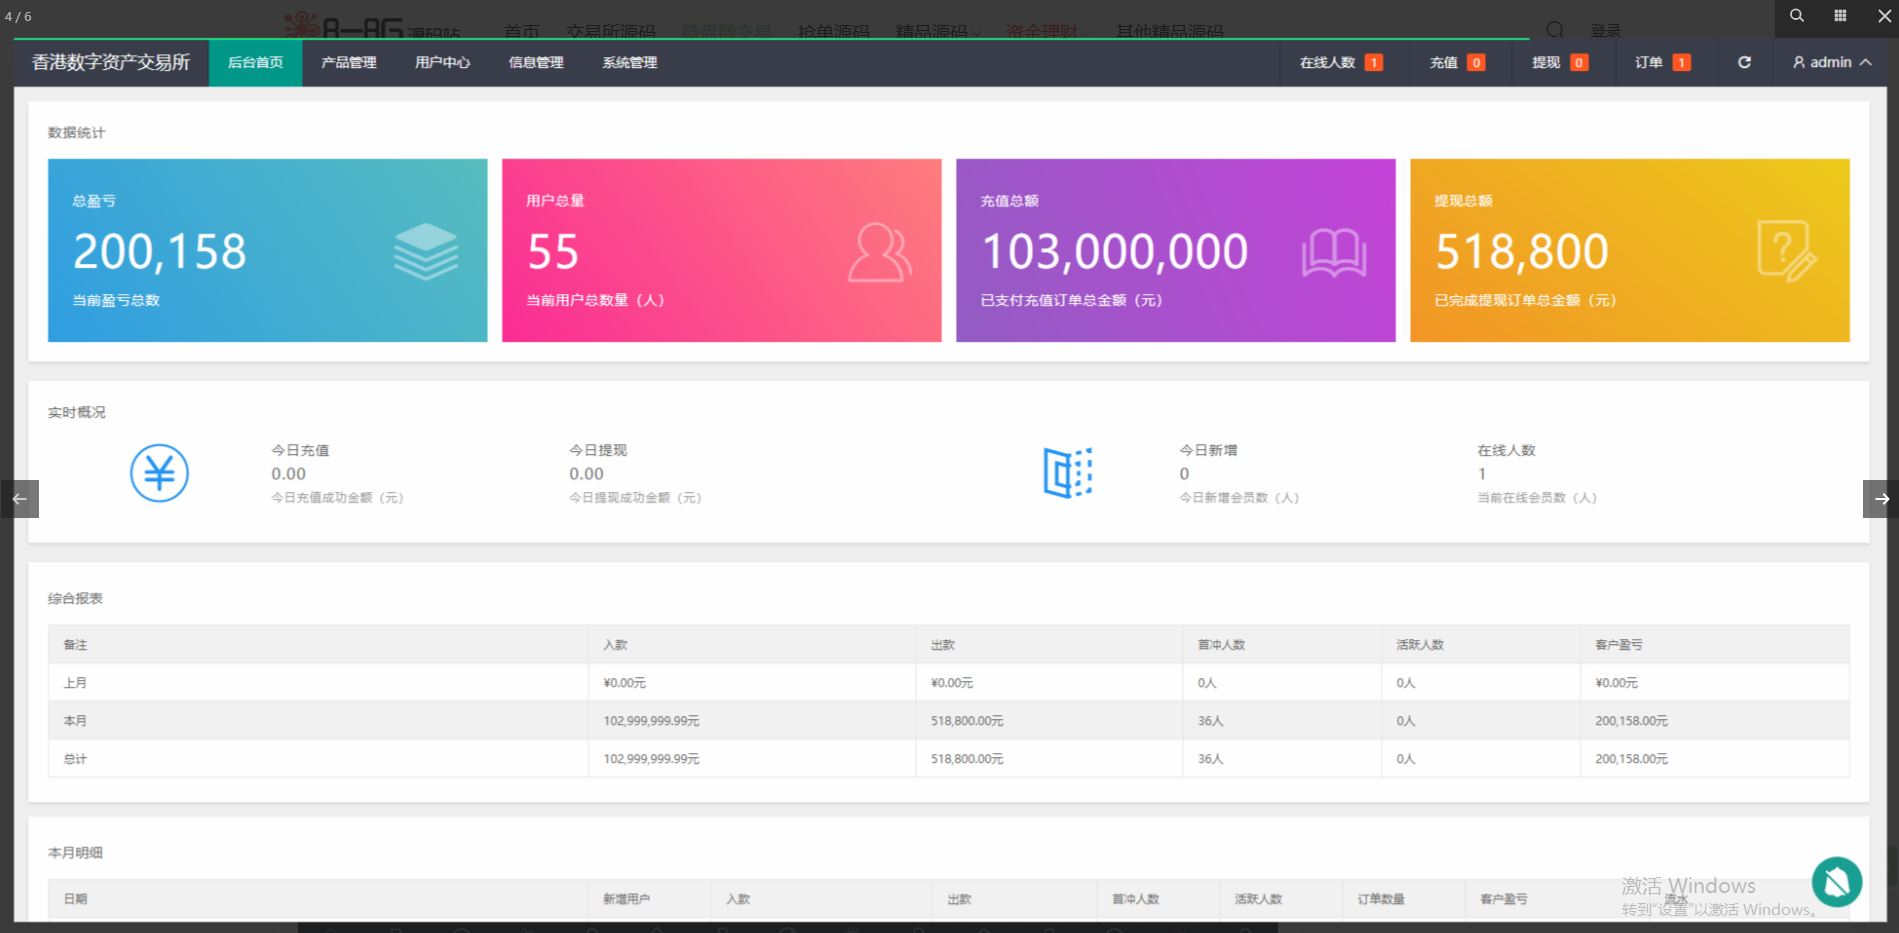Viewport: 1899px width, 933px height.
Task: Open the 系统管理 menu
Action: tap(629, 62)
